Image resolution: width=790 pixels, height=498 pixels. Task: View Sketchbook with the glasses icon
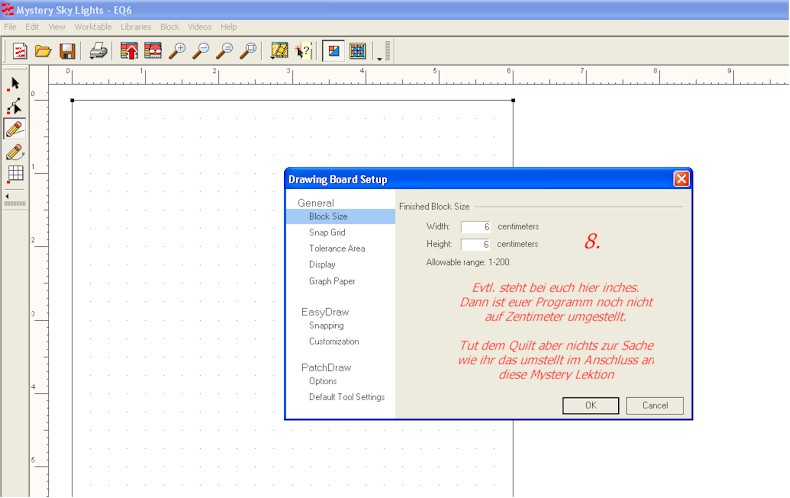(153, 51)
